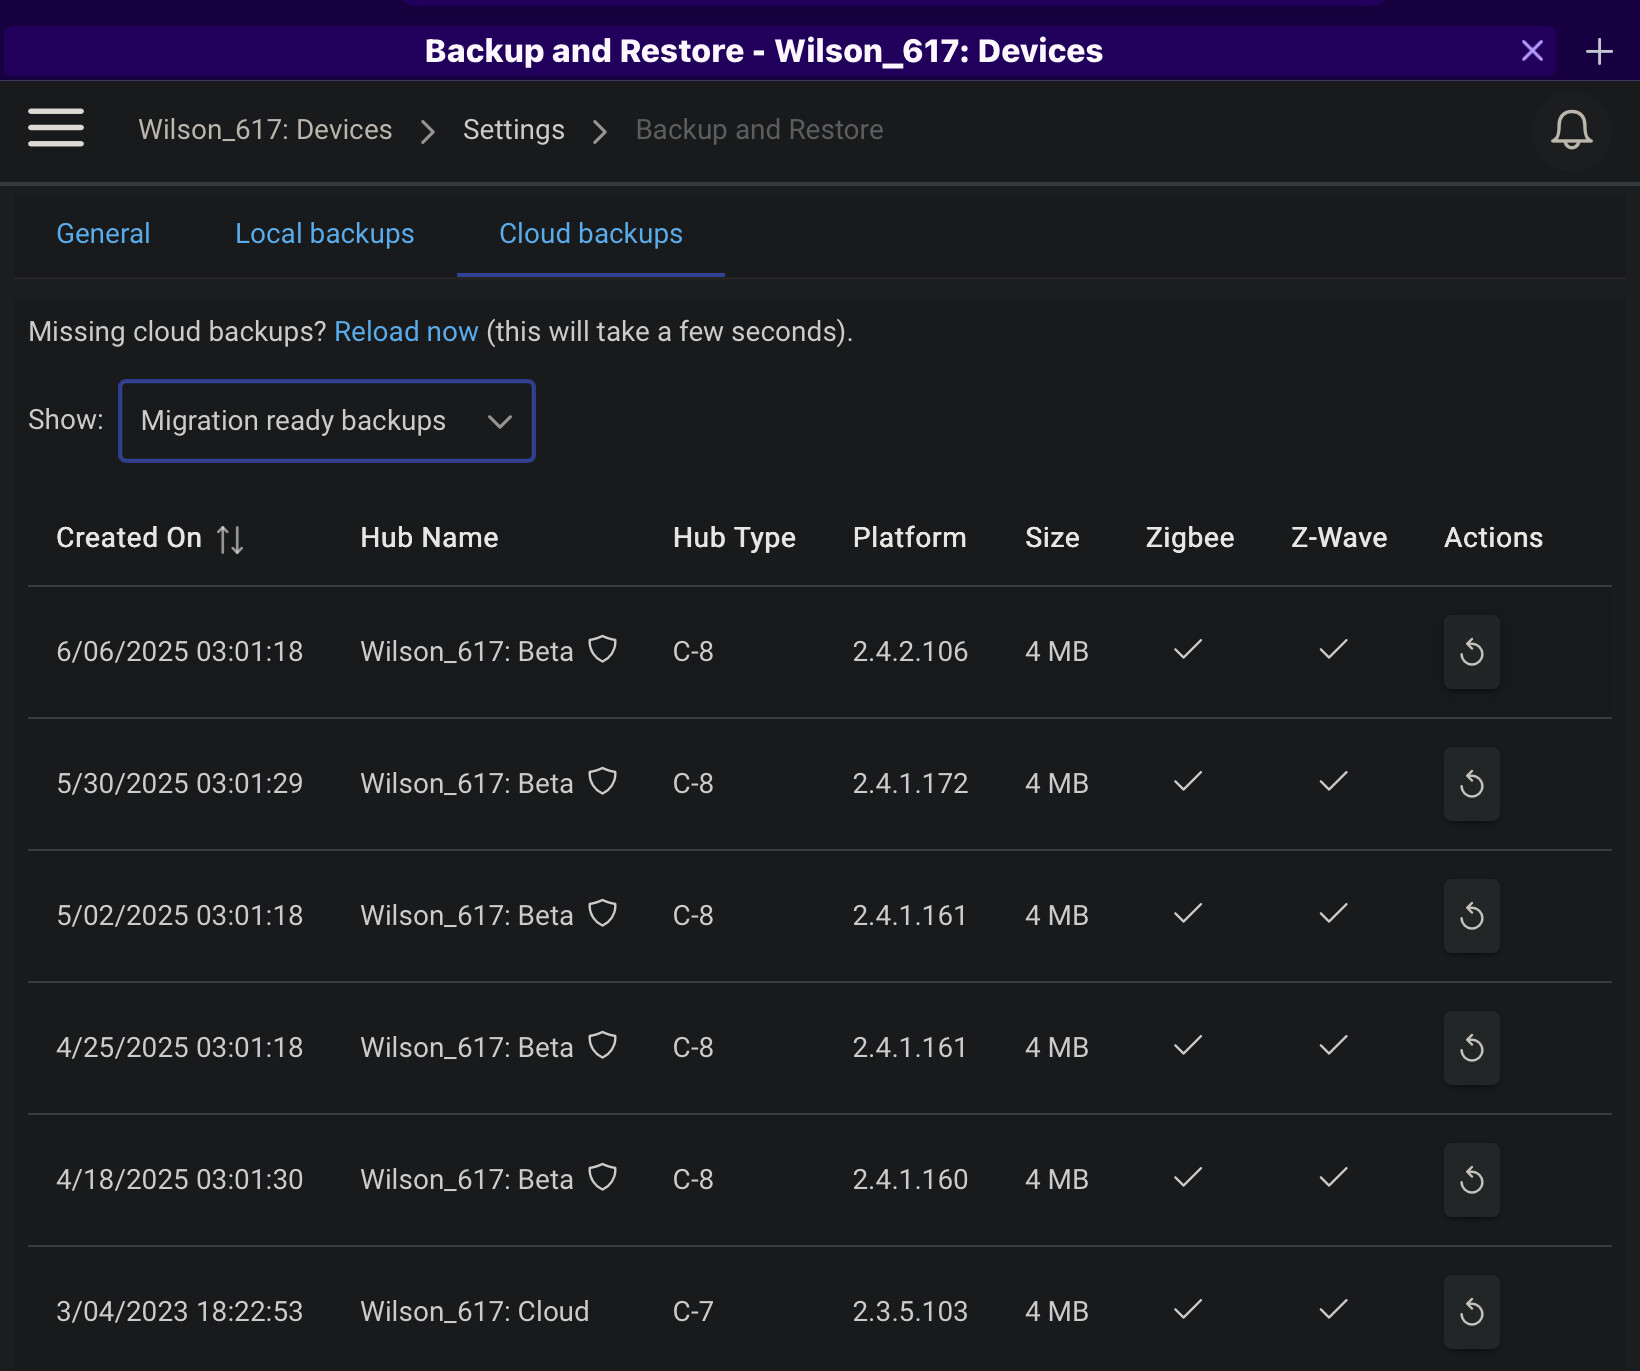The image size is (1640, 1371).
Task: Restore the 3/04/2023 Wilson_617: Cloud backup
Action: point(1471,1312)
